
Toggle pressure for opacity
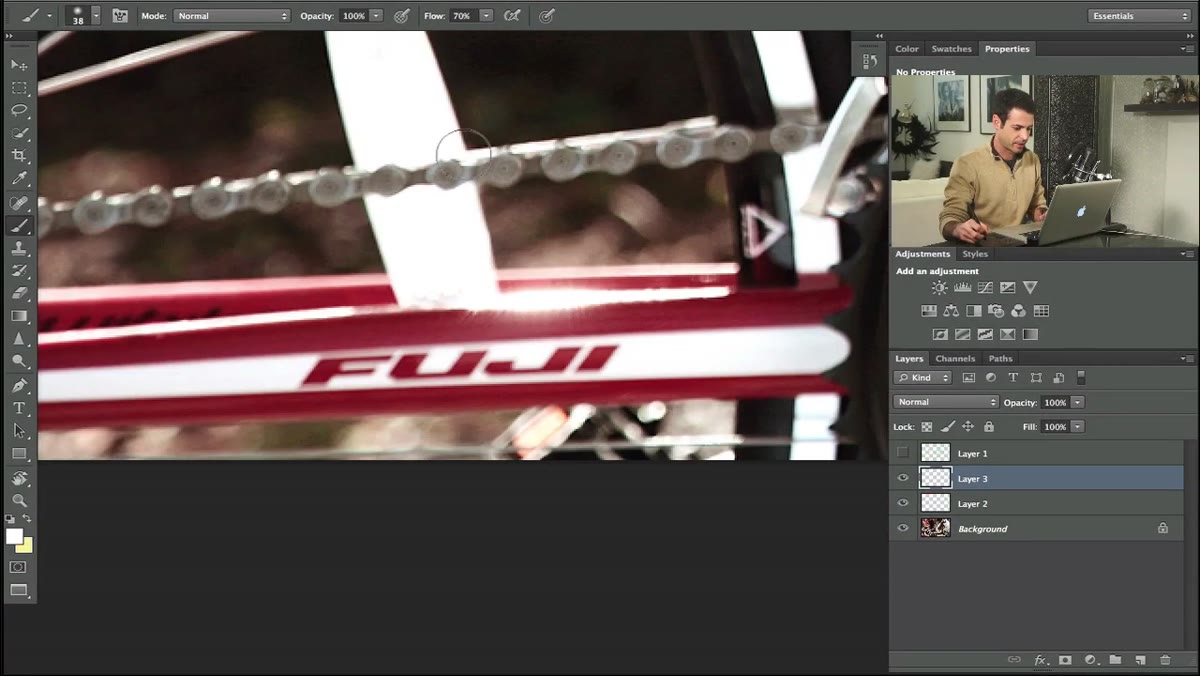click(402, 16)
